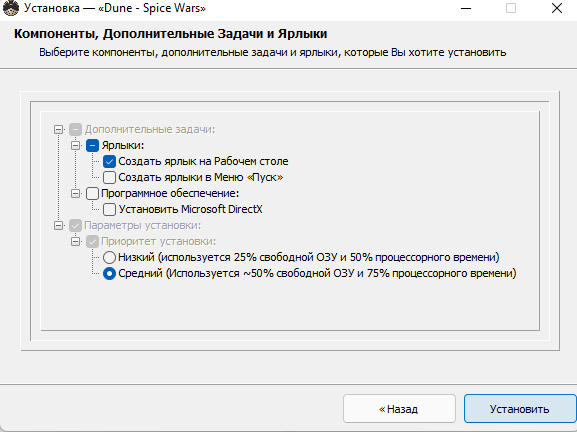577x432 pixels.
Task: Click the Установить Microsoft DirectX label
Action: (x=190, y=209)
